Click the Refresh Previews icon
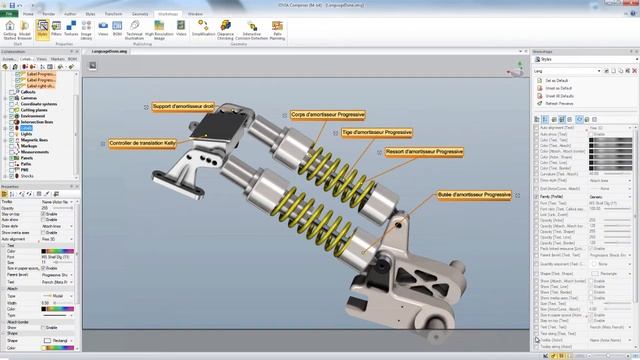 [540, 104]
